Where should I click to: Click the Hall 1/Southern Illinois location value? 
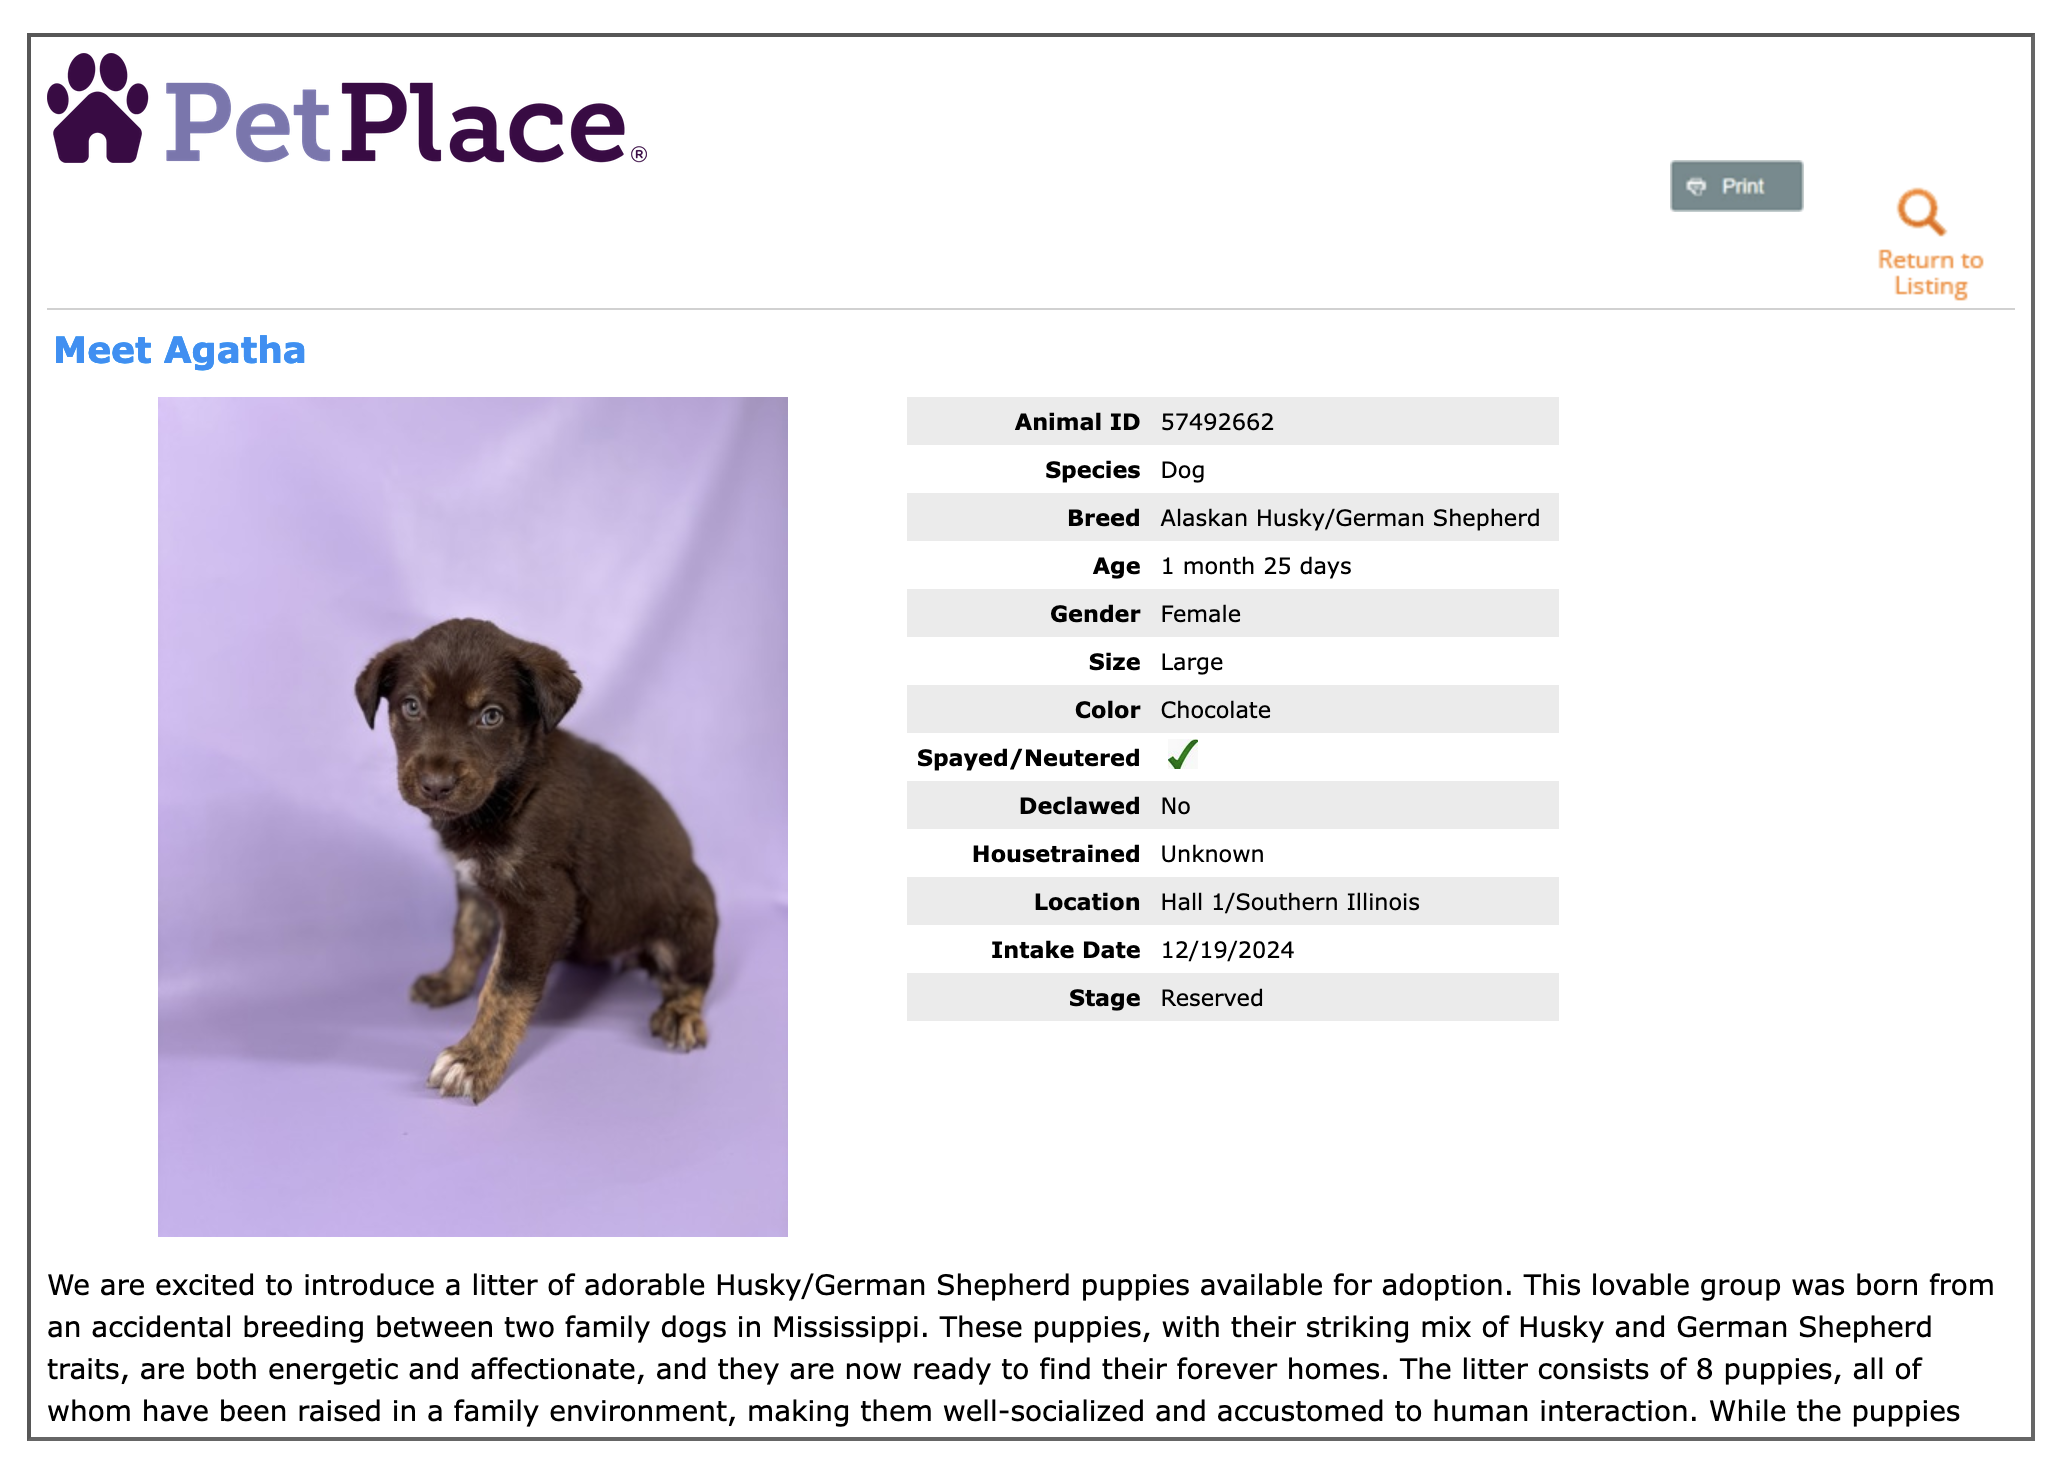click(x=1289, y=902)
